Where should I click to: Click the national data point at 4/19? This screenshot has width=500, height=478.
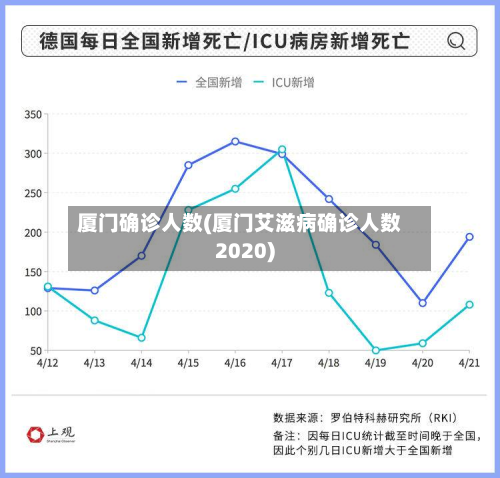376,245
